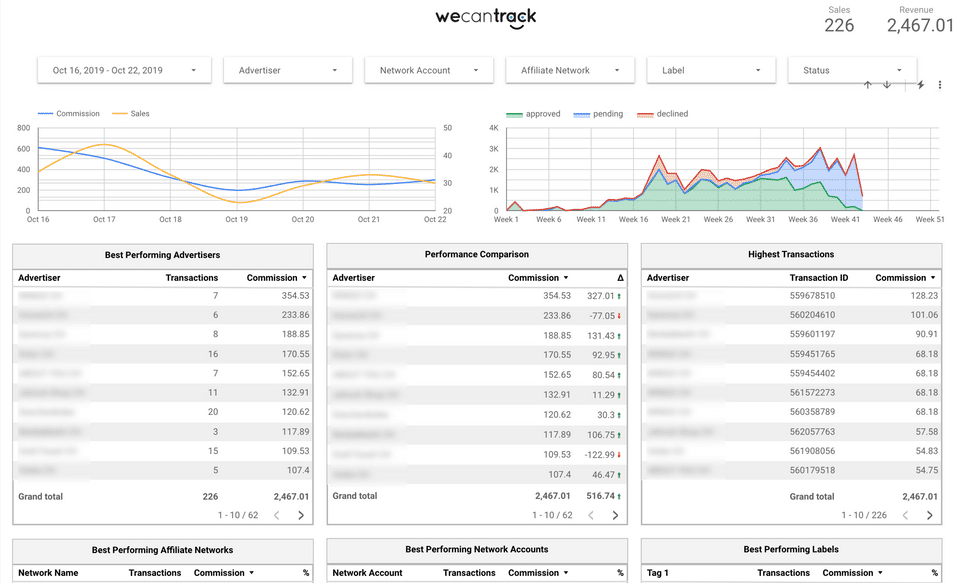
Task: Click Transactions header in Best Performing Affiliate Networks
Action: click(155, 573)
